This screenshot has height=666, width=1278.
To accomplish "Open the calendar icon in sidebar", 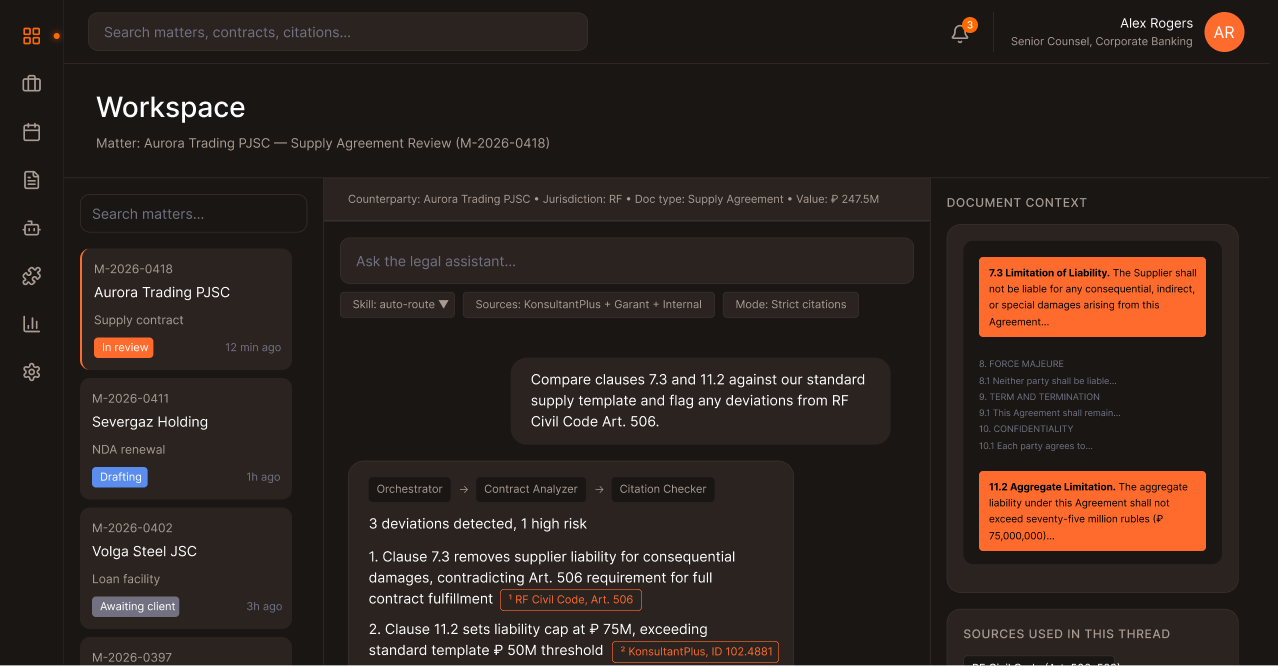I will 32,132.
